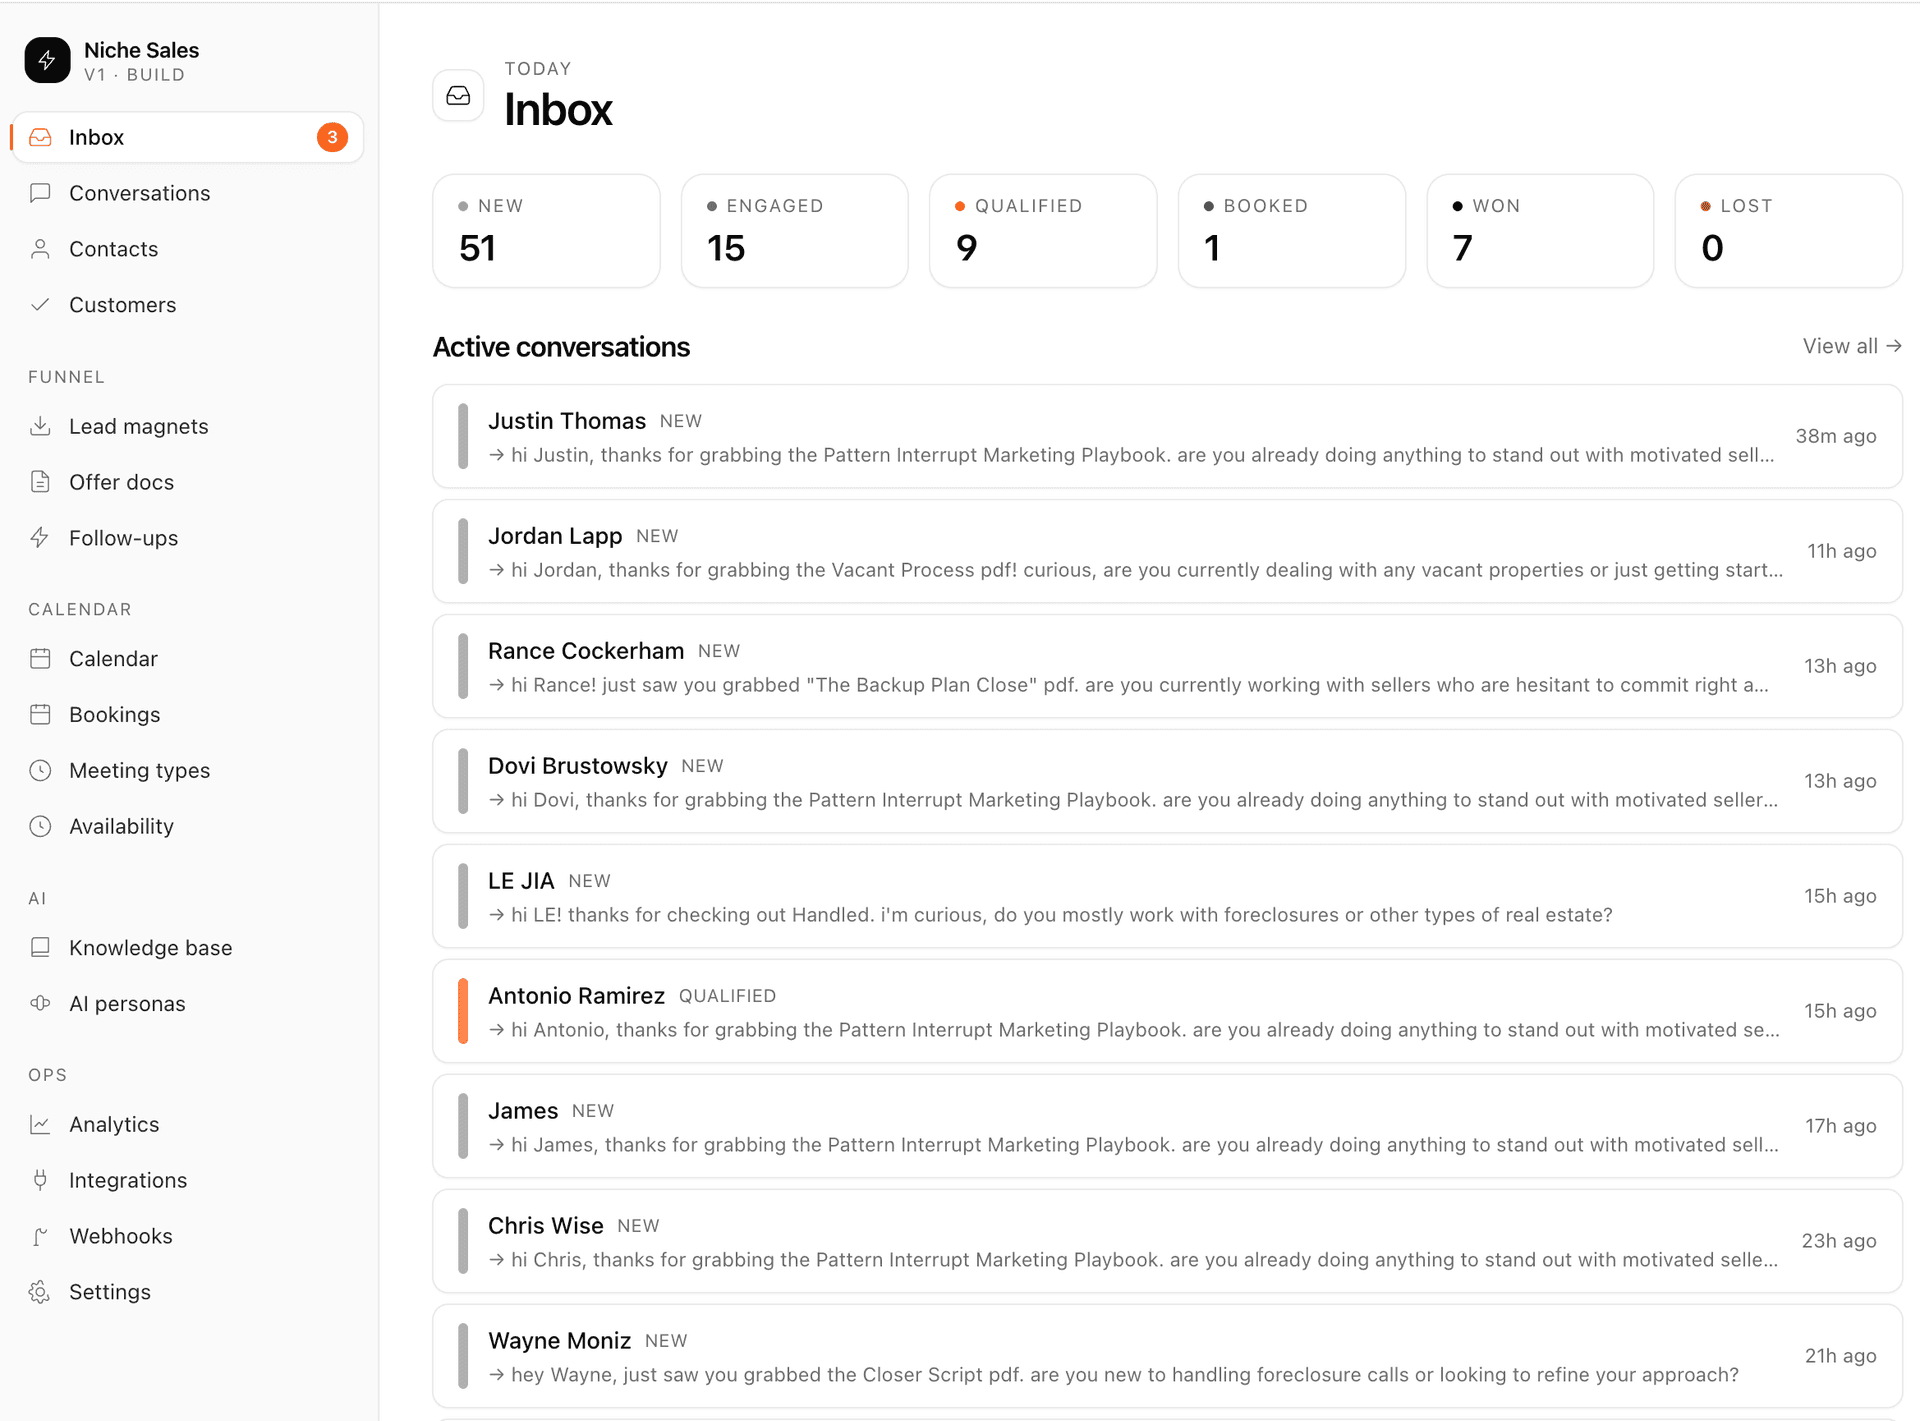This screenshot has height=1421, width=1920.
Task: Open the QUALIFIED stage card showing 9
Action: 1043,231
